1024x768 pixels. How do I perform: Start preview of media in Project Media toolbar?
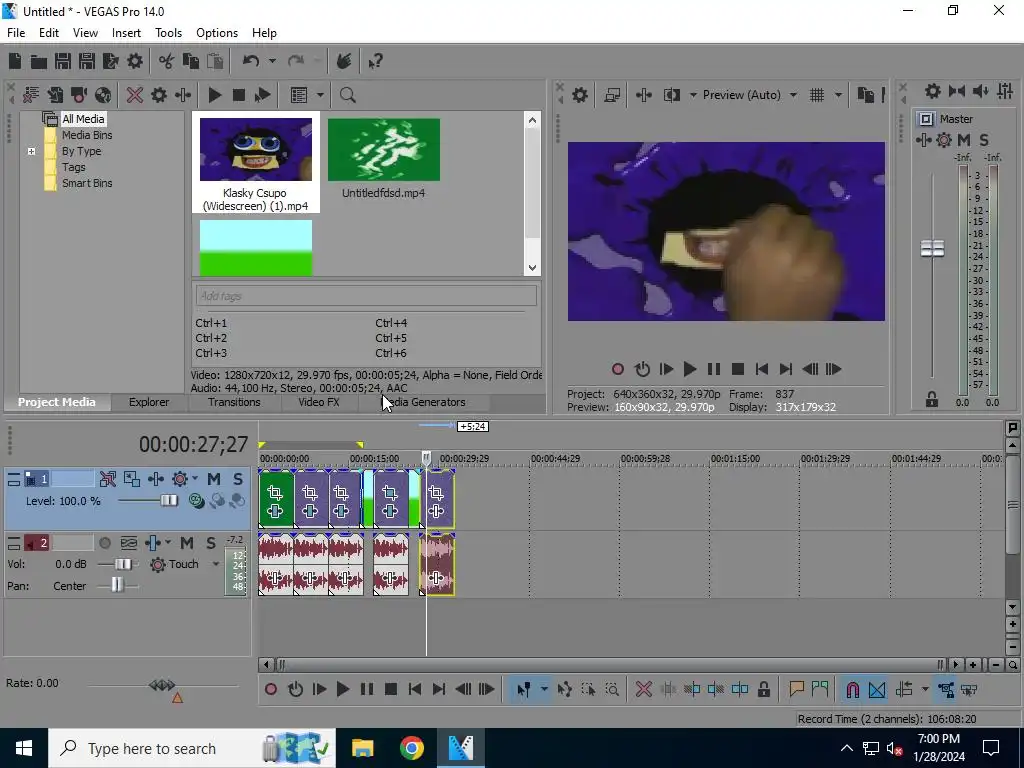click(x=215, y=95)
